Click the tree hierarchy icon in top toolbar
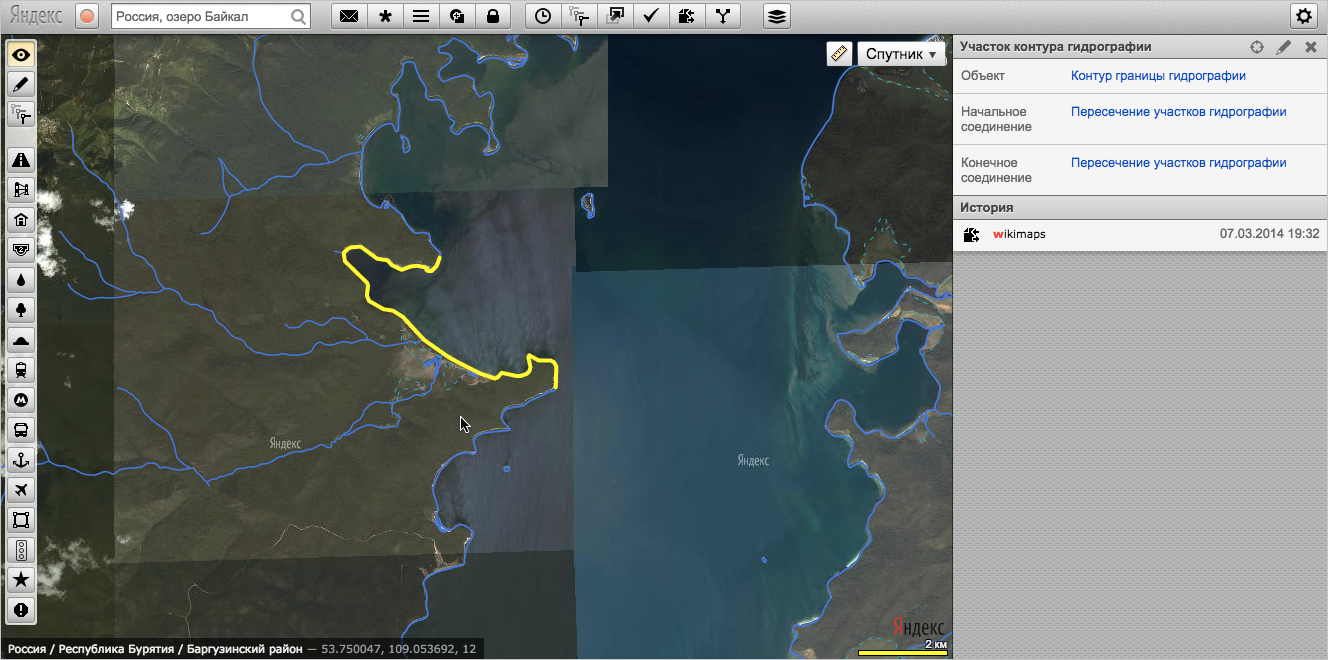Viewport: 1328px width, 660px height. tap(578, 16)
